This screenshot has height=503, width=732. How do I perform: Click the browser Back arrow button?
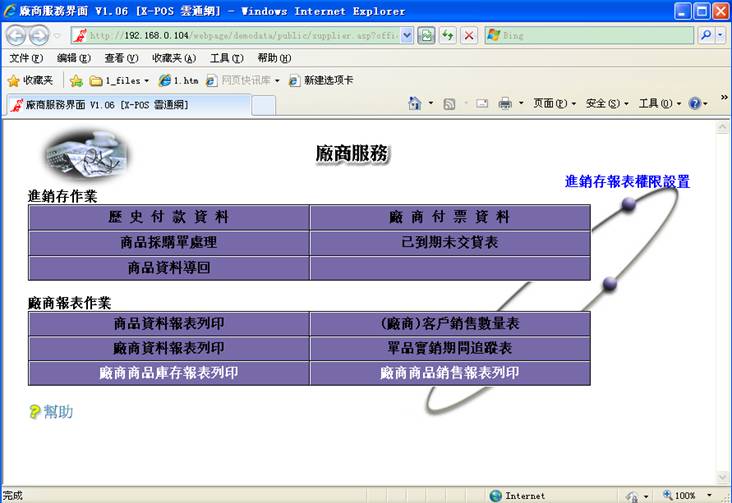pyautogui.click(x=16, y=35)
